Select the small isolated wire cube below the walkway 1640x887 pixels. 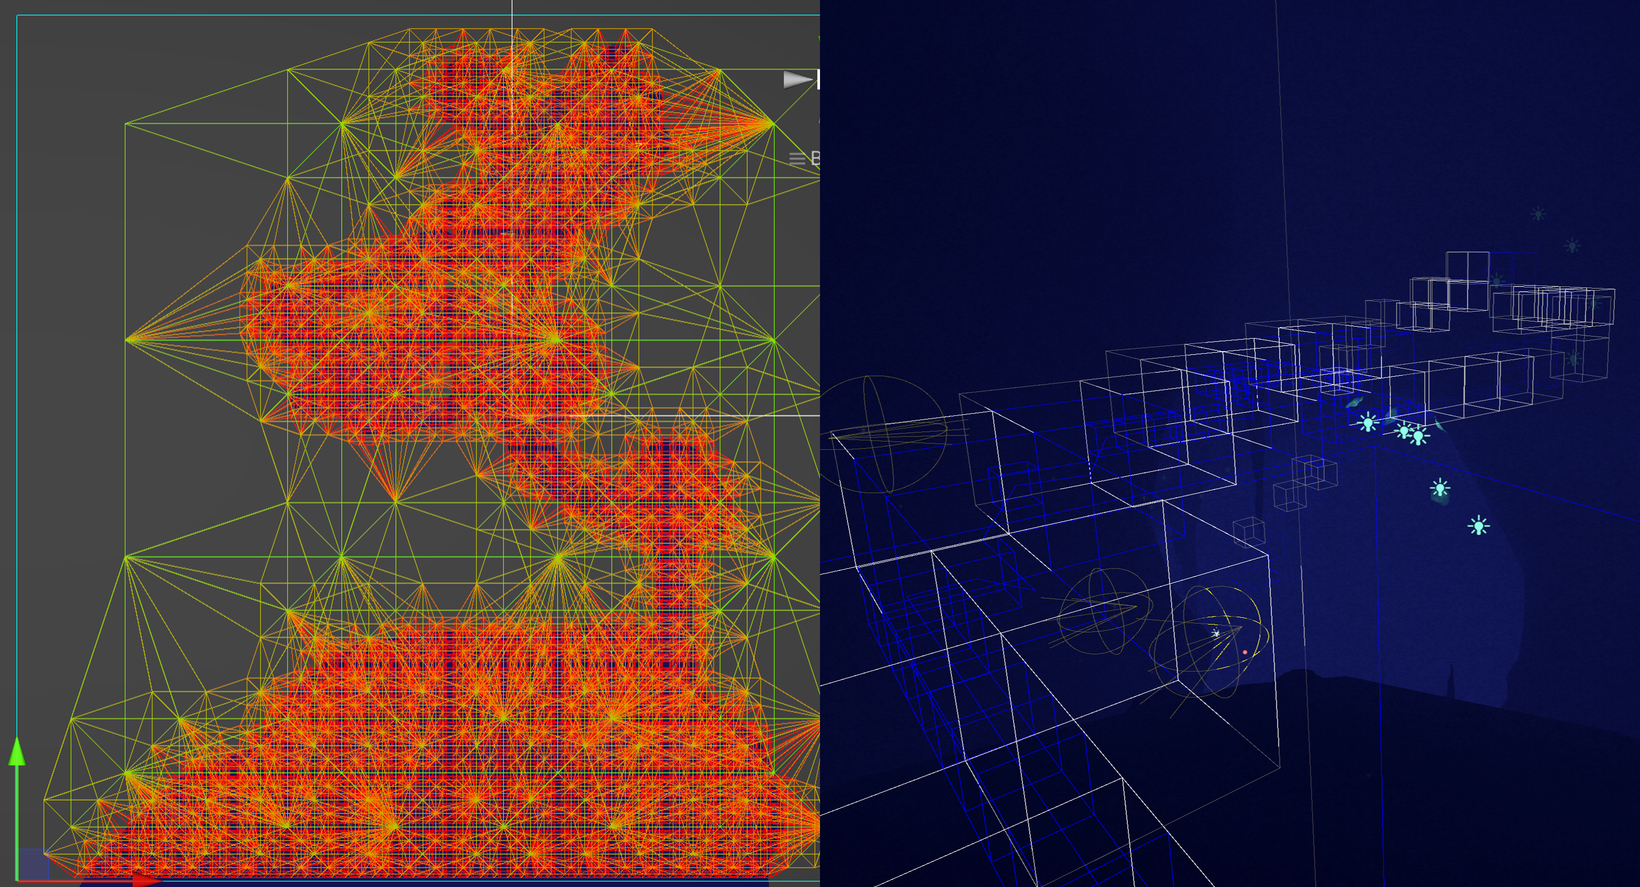(x=1249, y=531)
